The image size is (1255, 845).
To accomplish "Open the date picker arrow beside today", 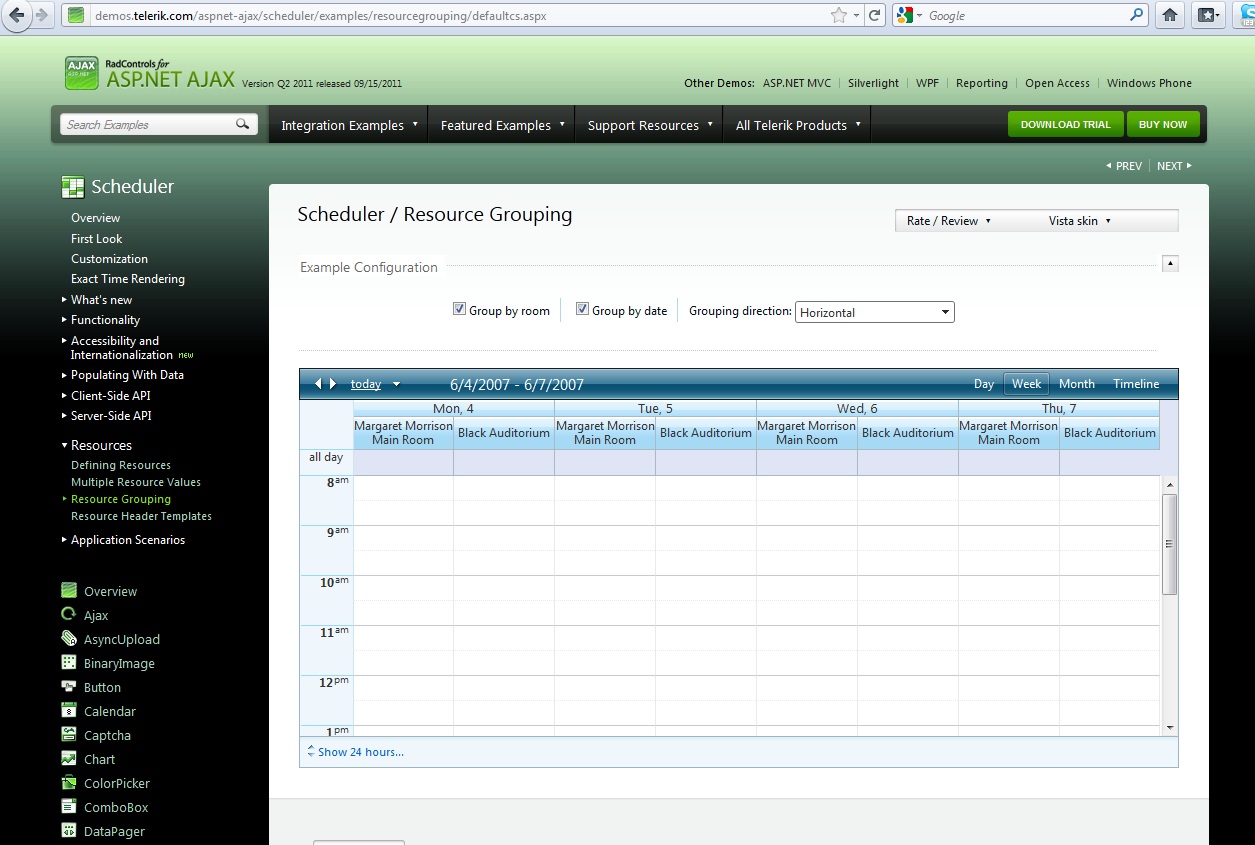I will click(396, 384).
